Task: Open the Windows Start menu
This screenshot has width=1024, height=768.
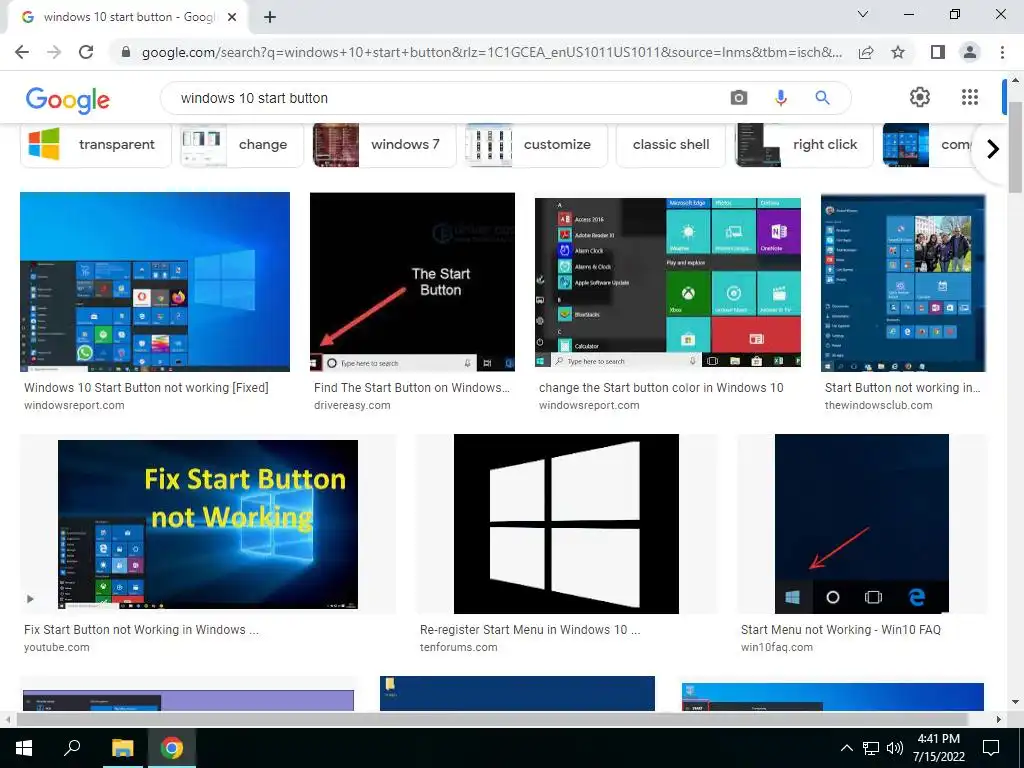Action: coord(24,748)
